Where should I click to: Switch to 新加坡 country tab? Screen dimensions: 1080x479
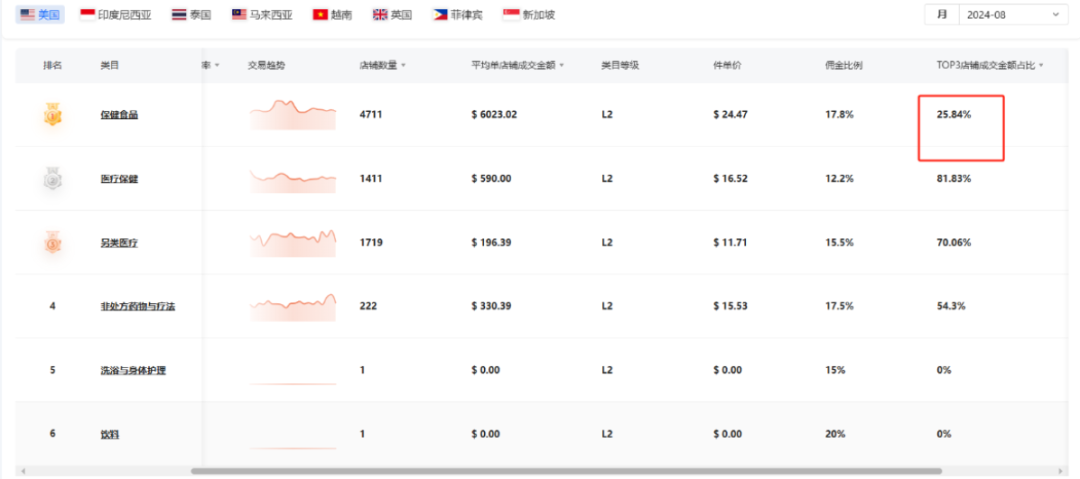click(529, 14)
